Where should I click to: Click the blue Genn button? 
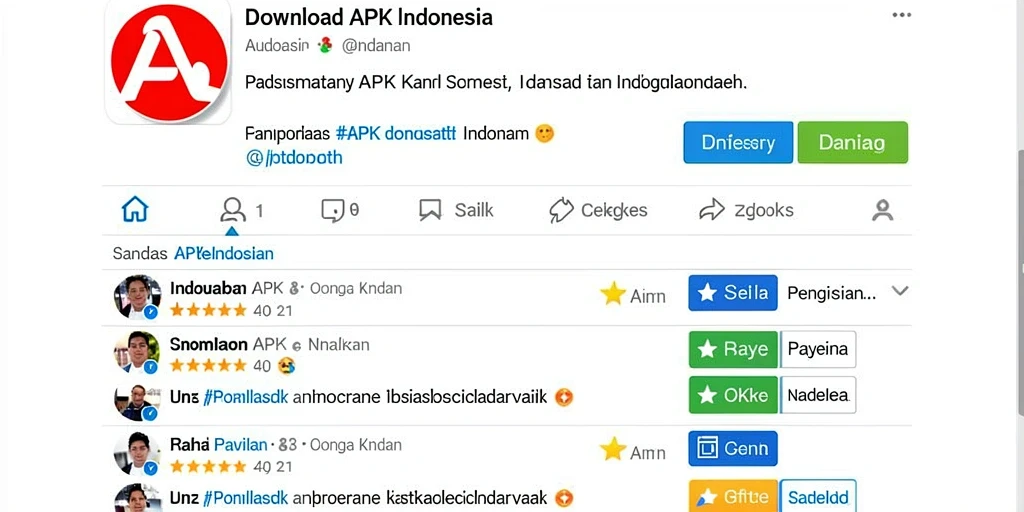(x=733, y=449)
